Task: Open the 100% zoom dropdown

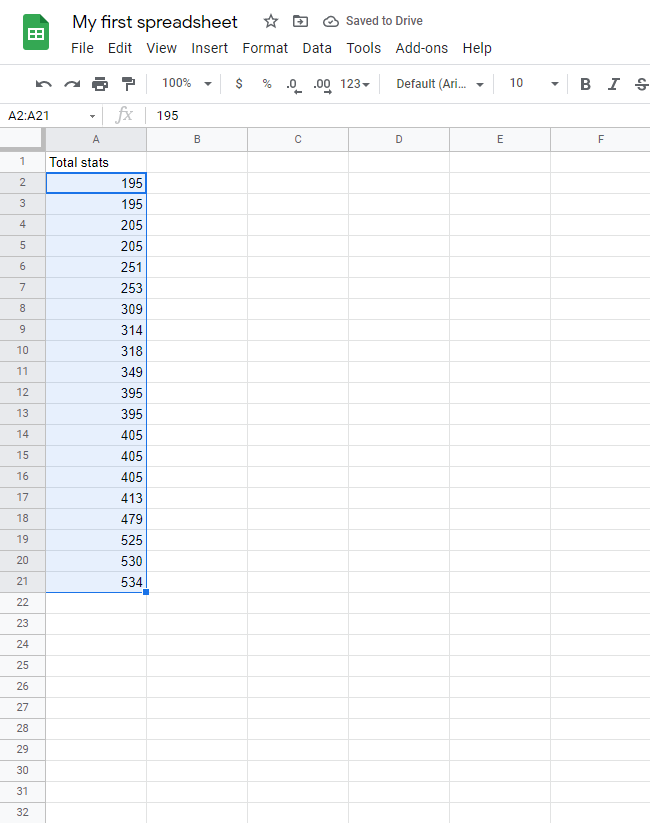Action: click(187, 84)
